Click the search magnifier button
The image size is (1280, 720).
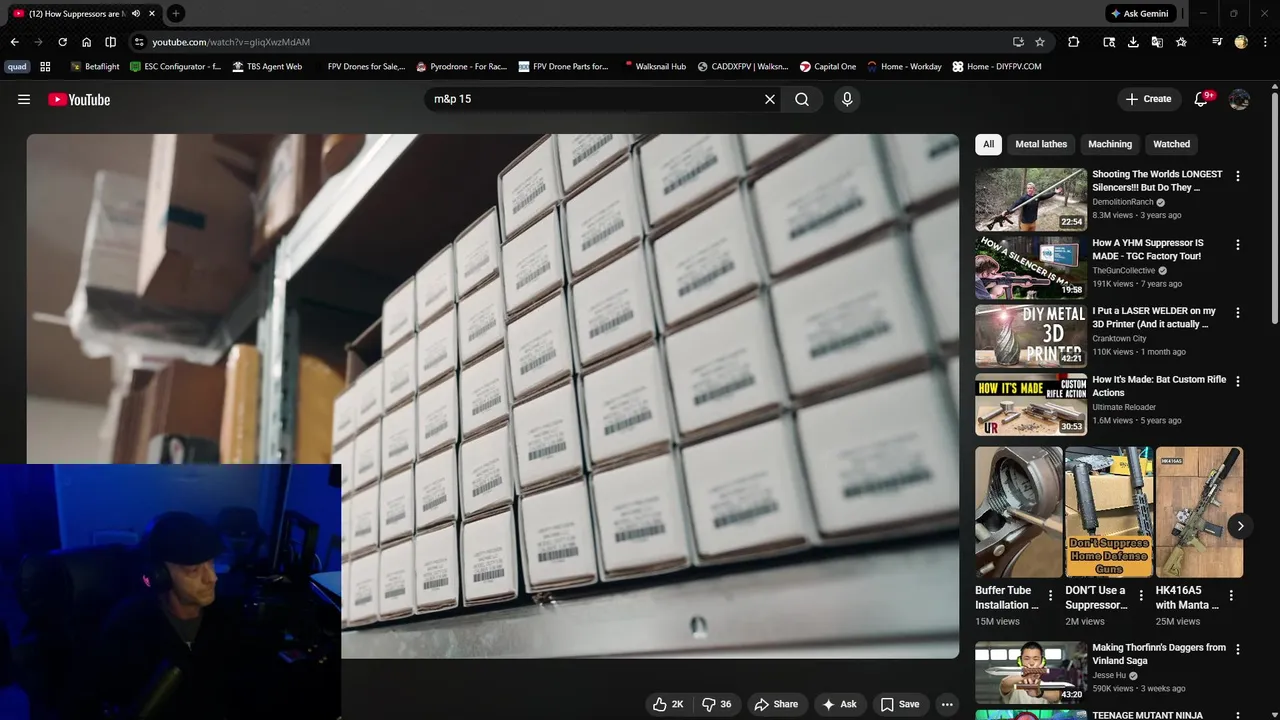[x=802, y=99]
